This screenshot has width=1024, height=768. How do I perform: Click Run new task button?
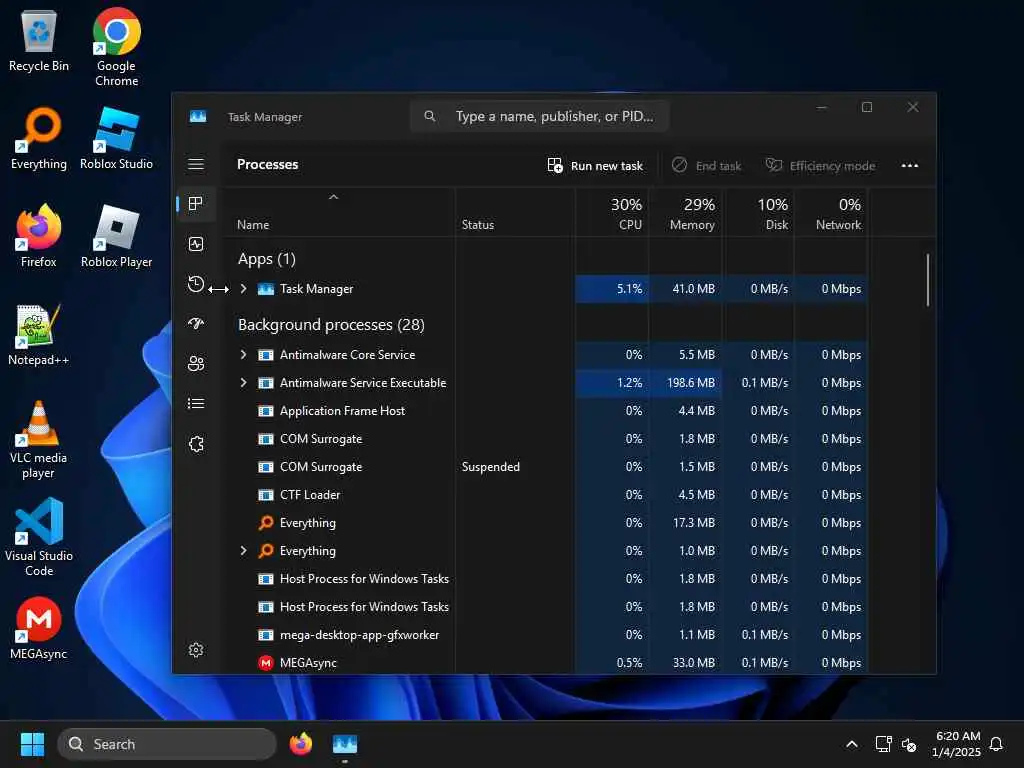595,166
